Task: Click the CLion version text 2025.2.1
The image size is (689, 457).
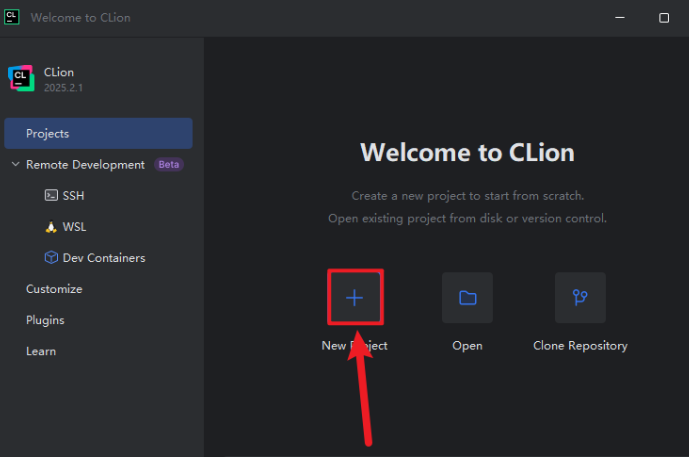Action: (x=63, y=87)
